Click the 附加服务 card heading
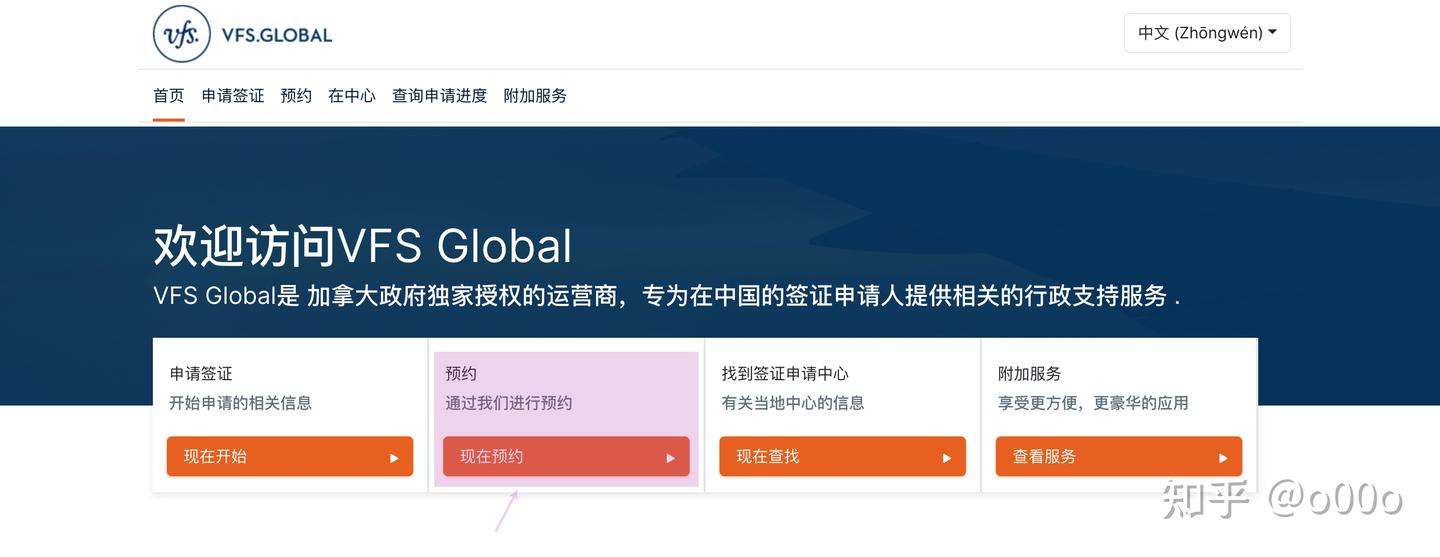This screenshot has height=557, width=1440. (x=1030, y=373)
